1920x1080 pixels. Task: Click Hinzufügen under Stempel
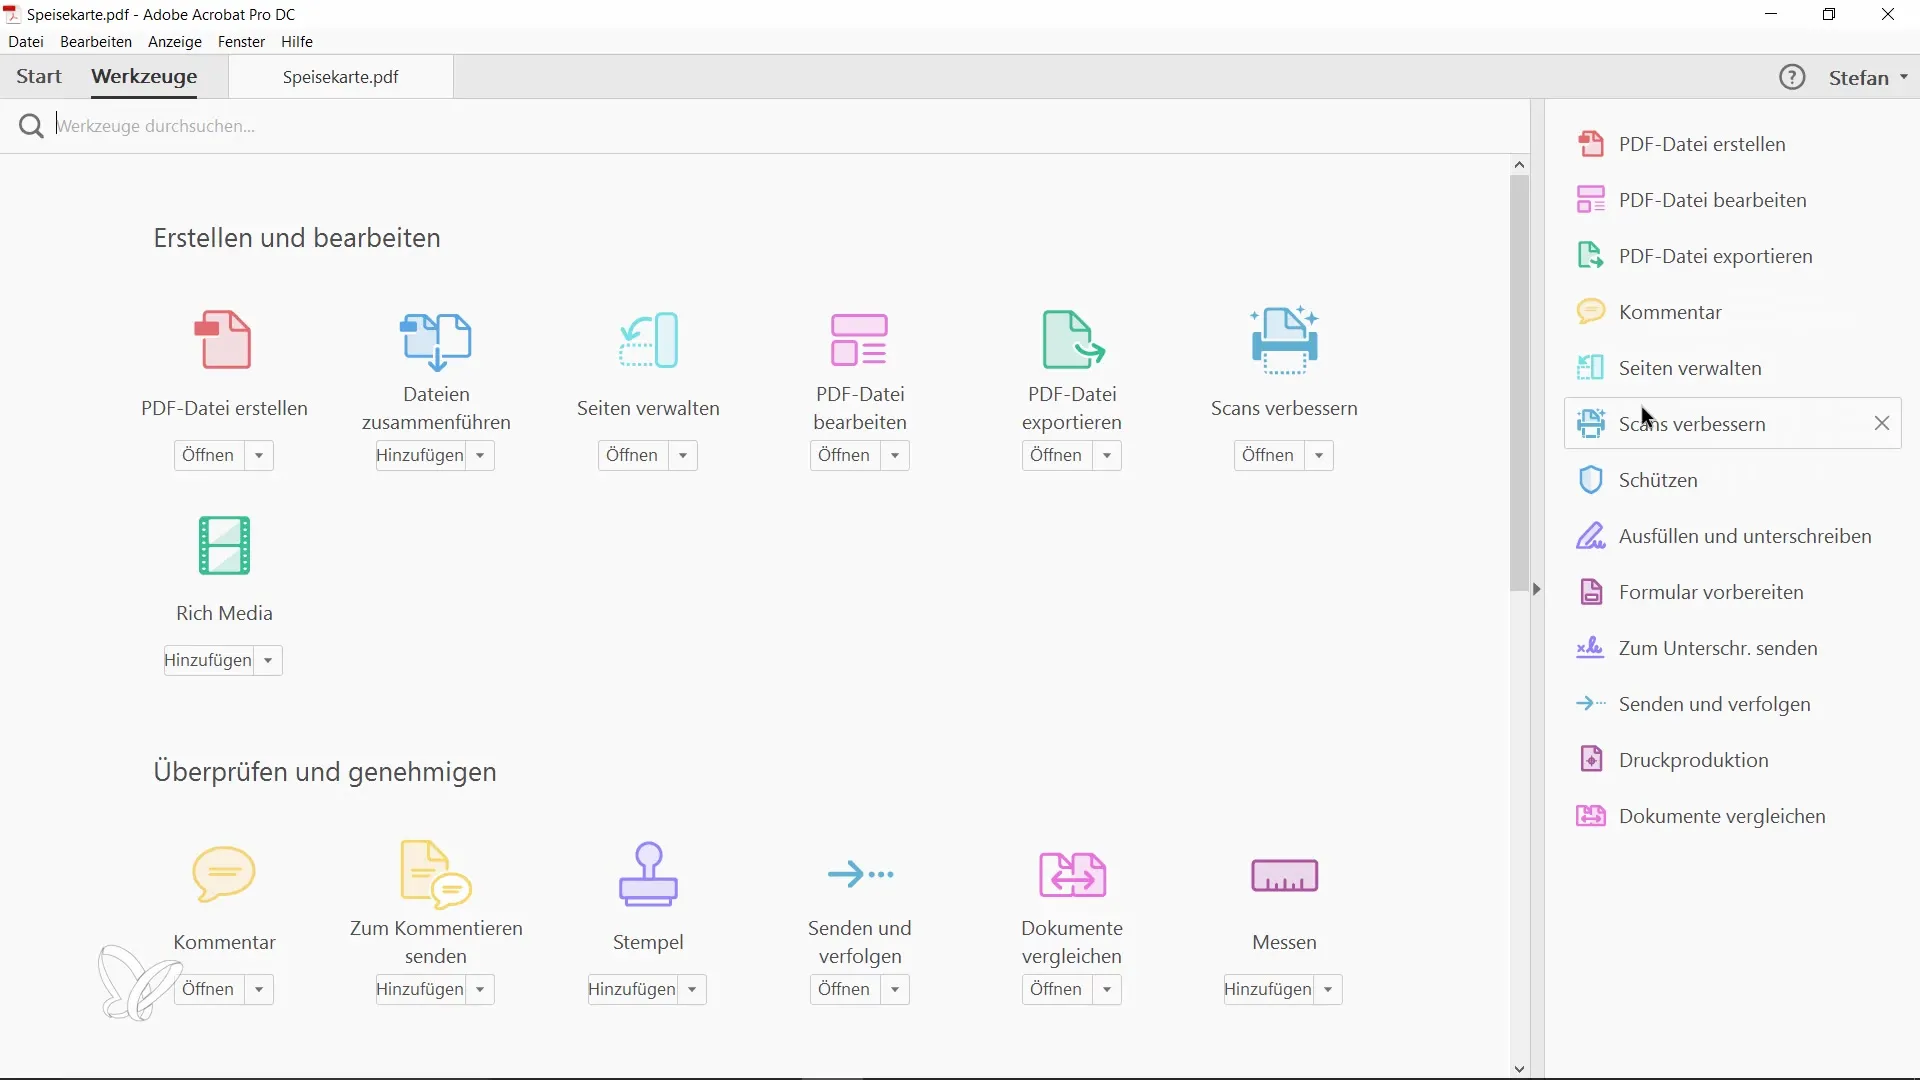pyautogui.click(x=632, y=990)
